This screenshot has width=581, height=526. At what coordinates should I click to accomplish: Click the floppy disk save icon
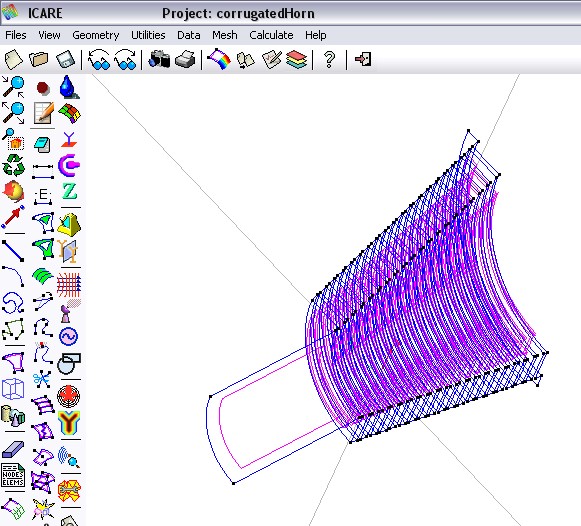click(66, 59)
